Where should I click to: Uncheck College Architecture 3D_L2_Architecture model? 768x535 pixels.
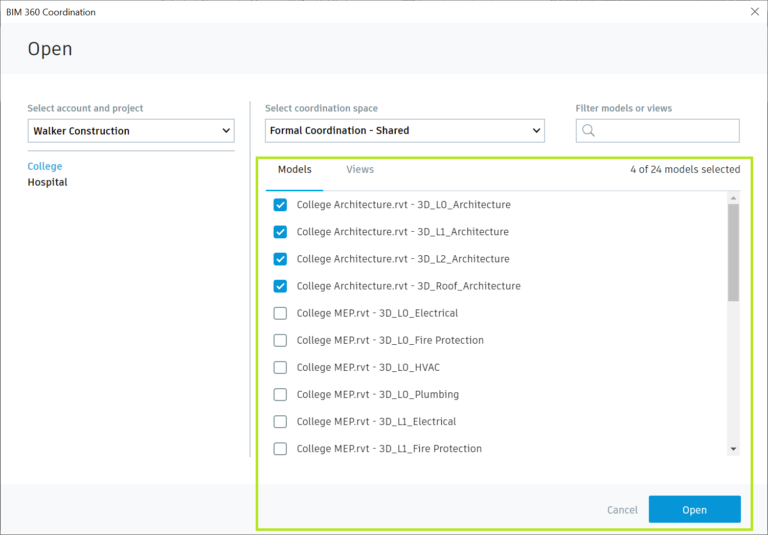(x=280, y=259)
